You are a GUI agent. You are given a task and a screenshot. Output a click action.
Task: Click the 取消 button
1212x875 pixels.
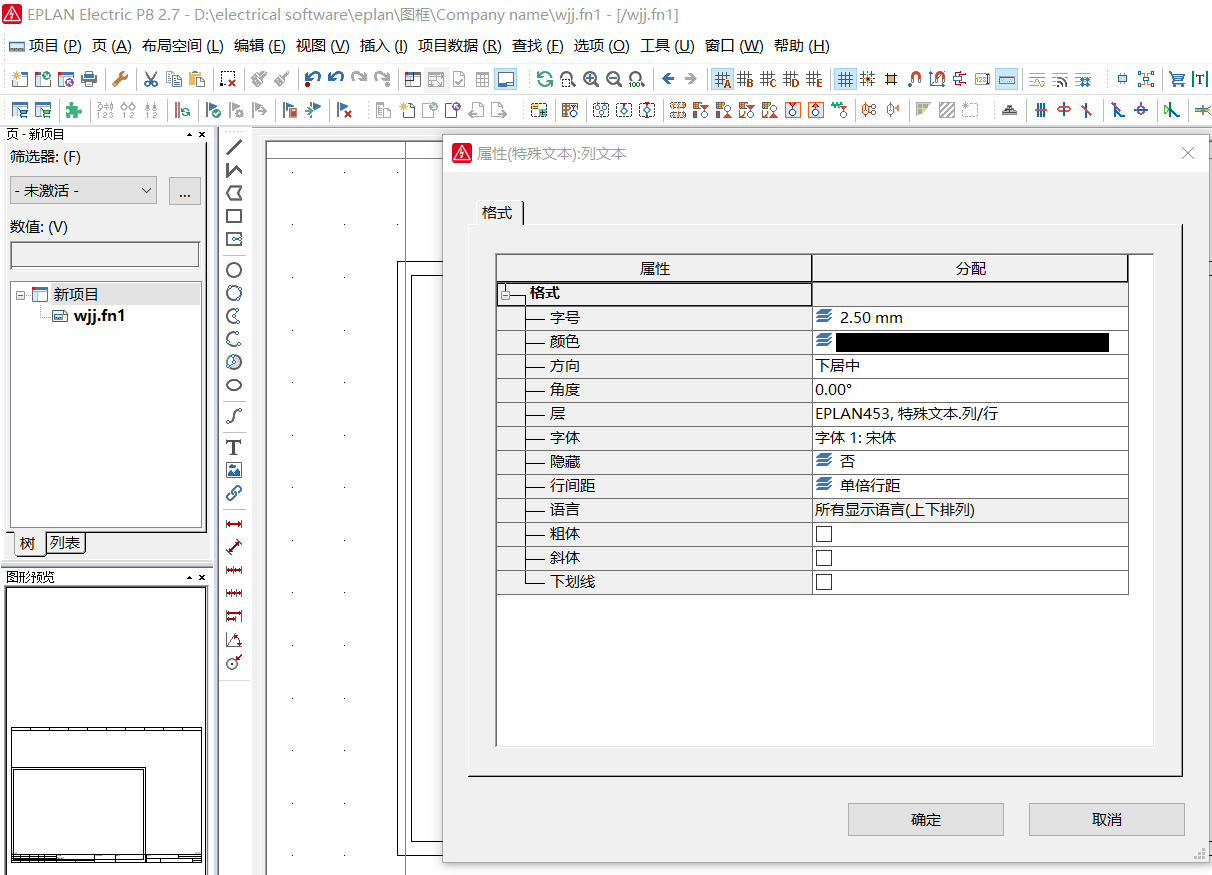[1106, 820]
